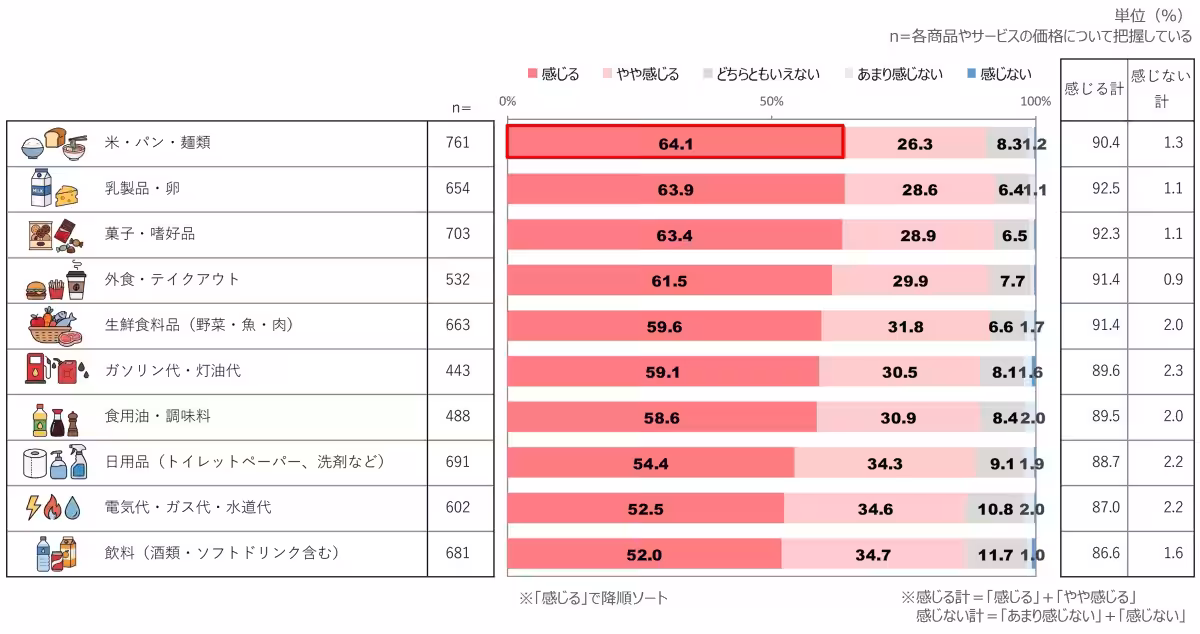Click the 乳製品・卵 row label
Image resolution: width=1200 pixels, height=634 pixels.
pyautogui.click(x=143, y=188)
